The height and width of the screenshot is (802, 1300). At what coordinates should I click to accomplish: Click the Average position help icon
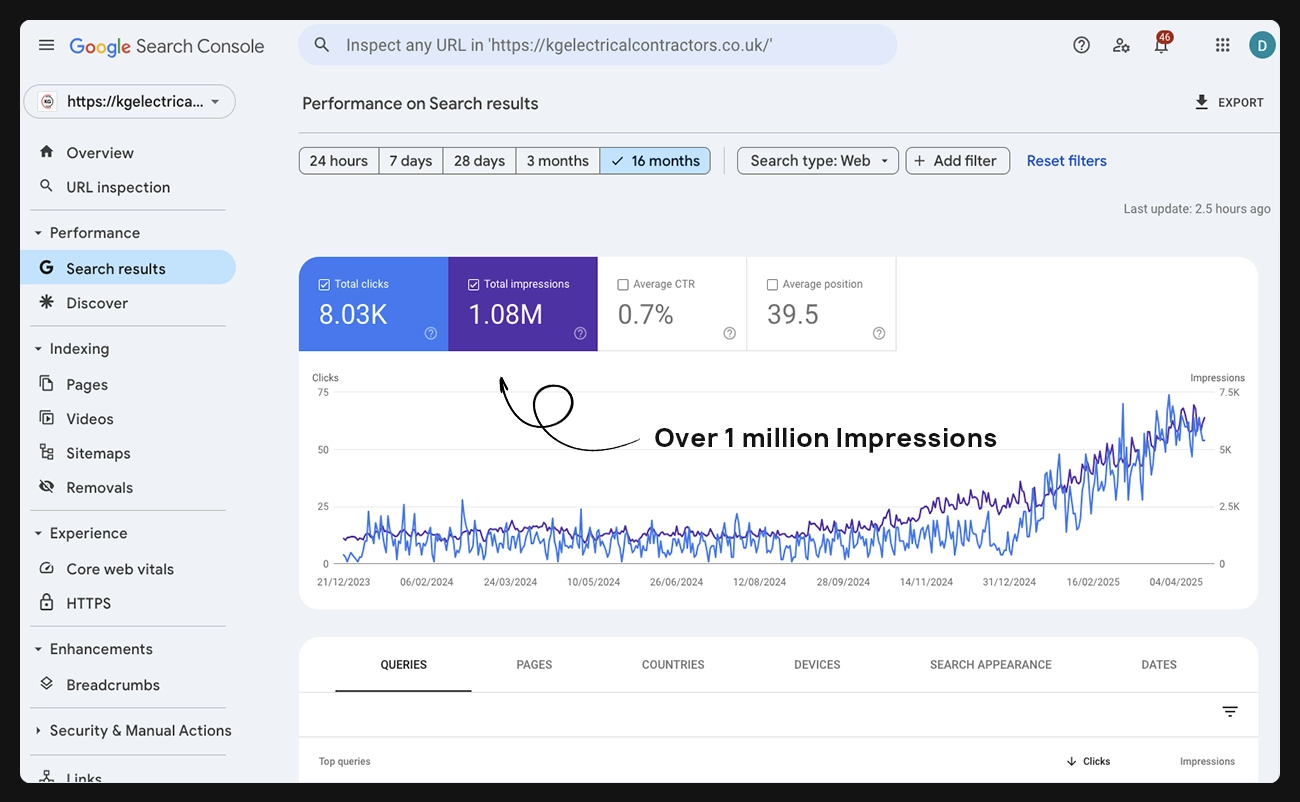click(879, 334)
